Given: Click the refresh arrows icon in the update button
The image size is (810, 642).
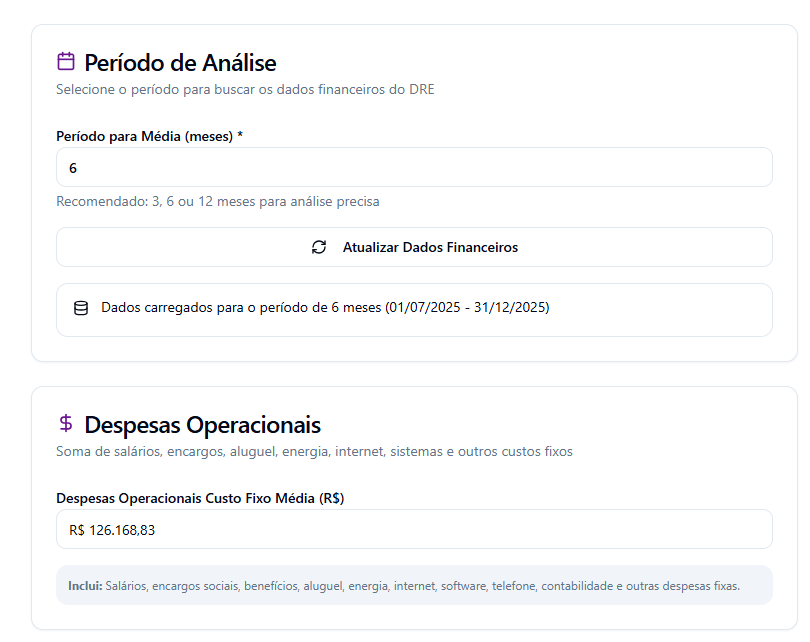Looking at the screenshot, I should point(319,247).
